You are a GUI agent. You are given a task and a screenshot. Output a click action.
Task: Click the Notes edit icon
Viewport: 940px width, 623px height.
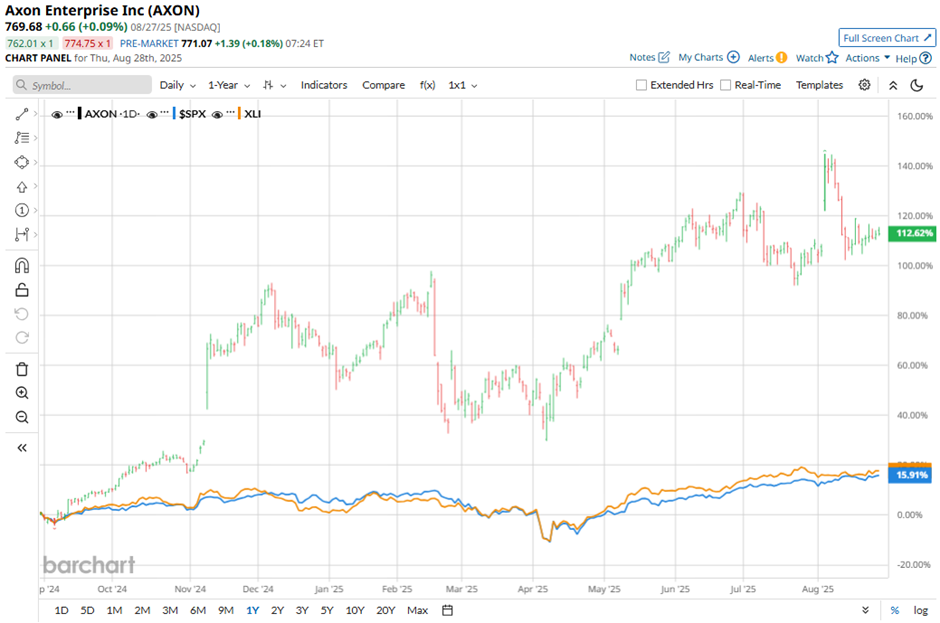click(x=664, y=57)
